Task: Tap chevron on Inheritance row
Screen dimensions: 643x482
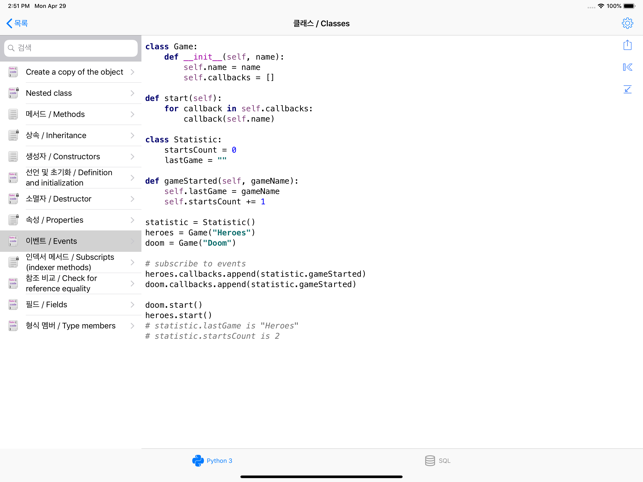Action: 132,135
